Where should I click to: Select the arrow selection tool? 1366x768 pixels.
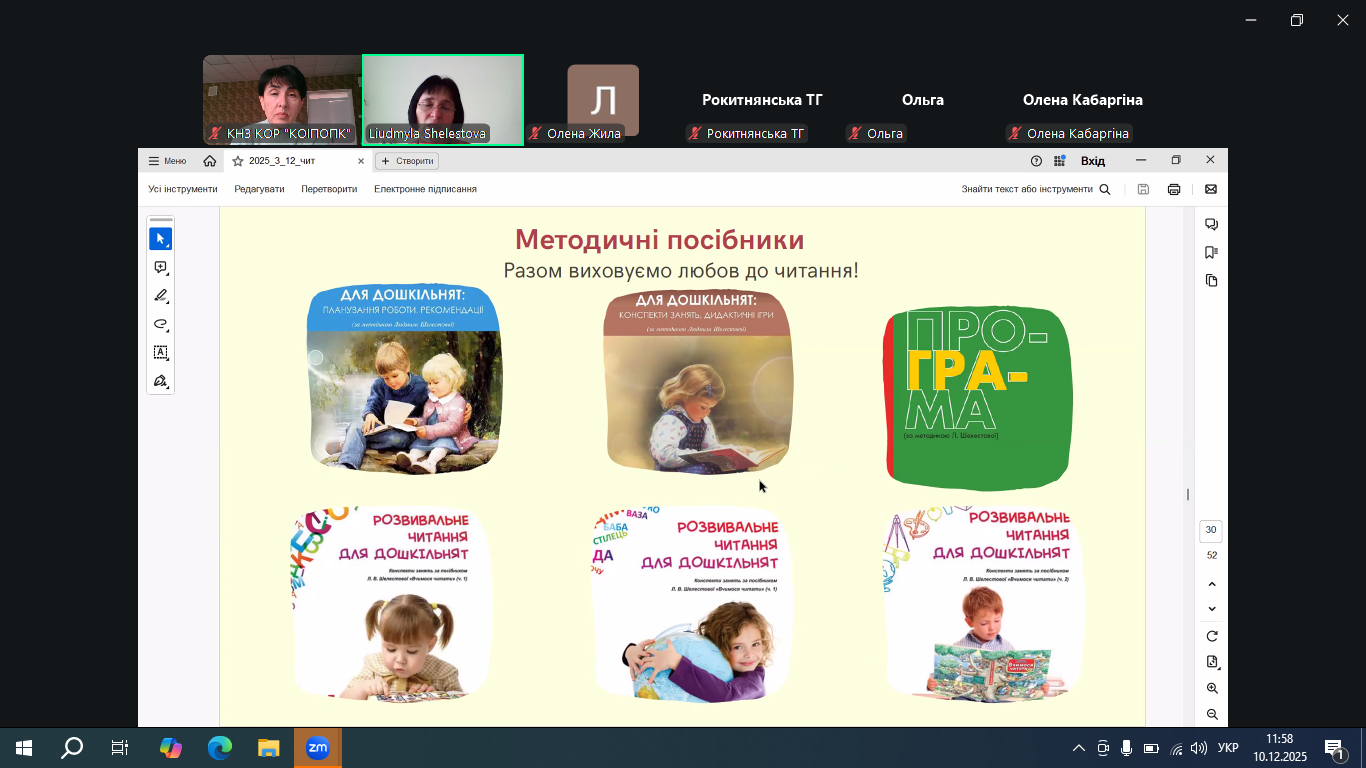(x=160, y=239)
